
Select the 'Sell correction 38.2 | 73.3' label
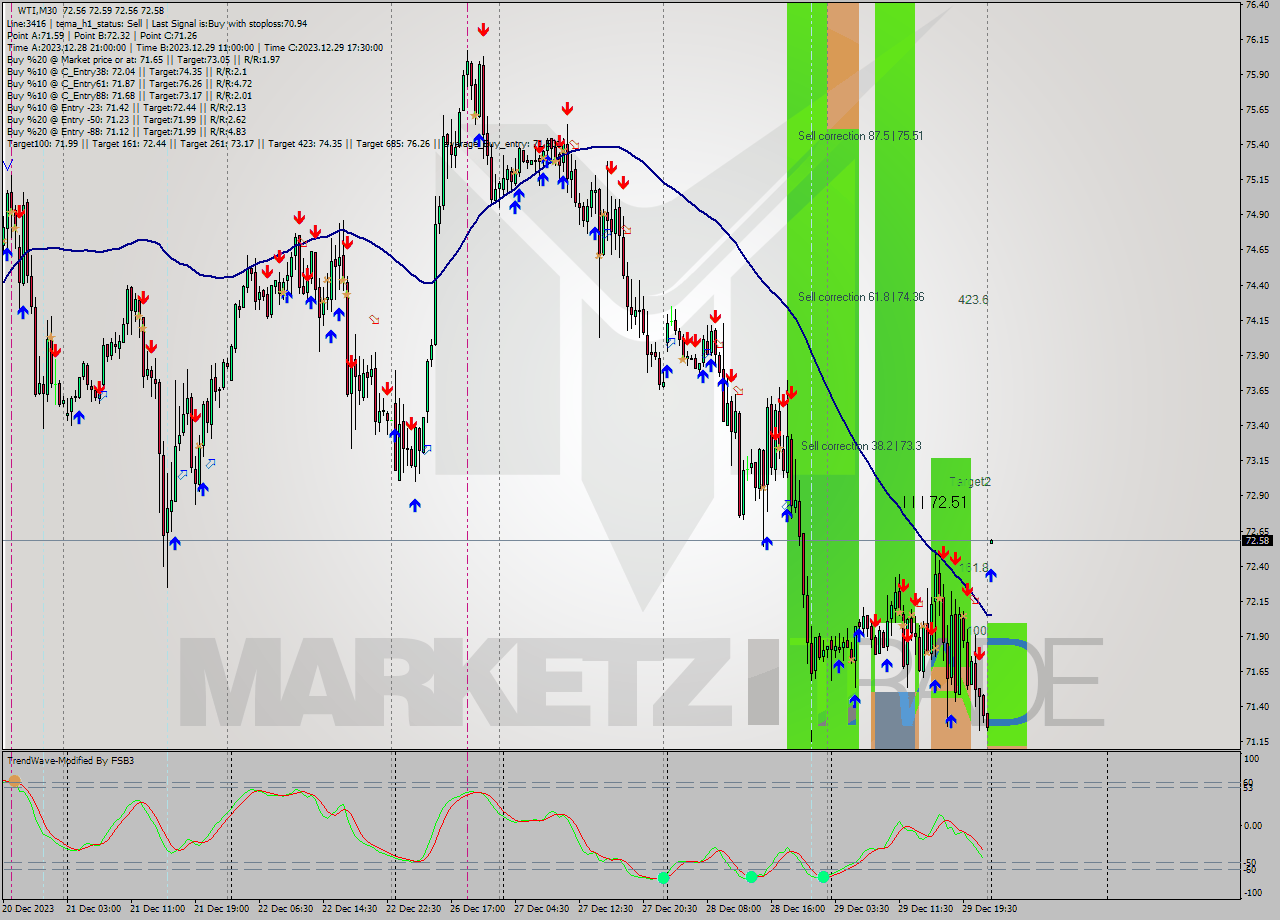click(861, 446)
